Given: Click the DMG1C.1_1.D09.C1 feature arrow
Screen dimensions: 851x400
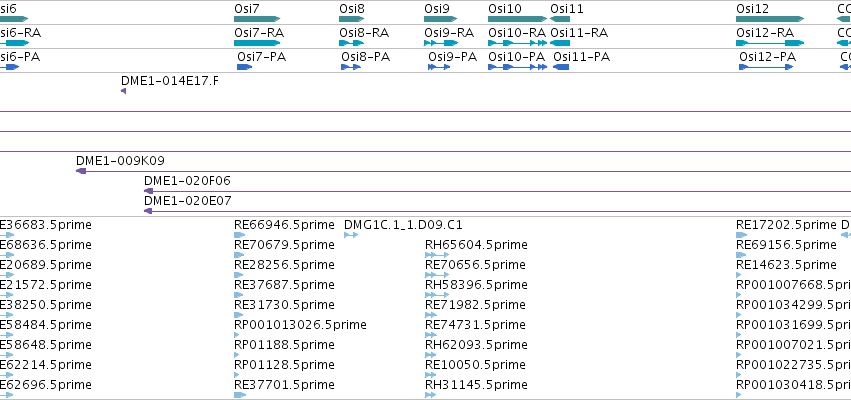Looking at the screenshot, I should [351, 235].
